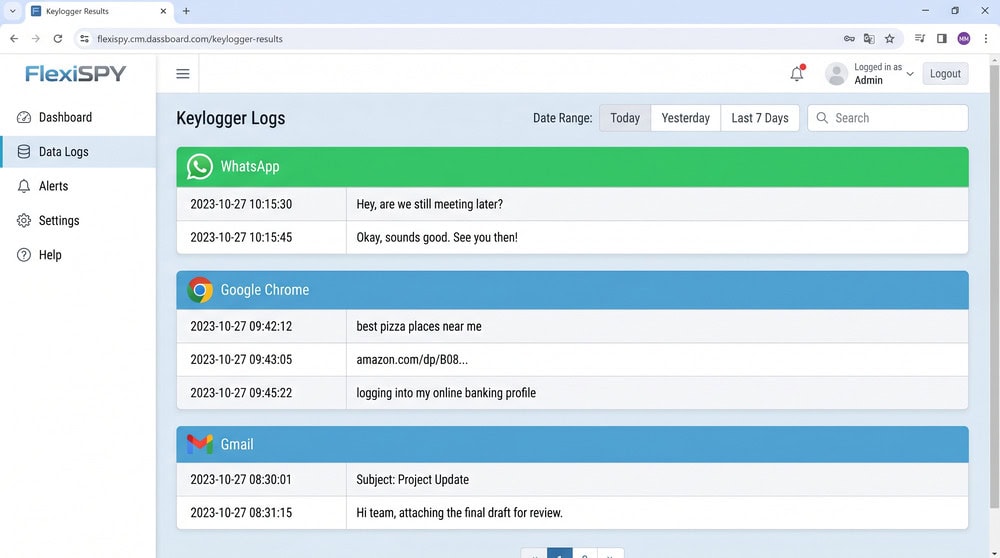
Task: Click the Keylogger Logs heading
Action: pyautogui.click(x=230, y=119)
